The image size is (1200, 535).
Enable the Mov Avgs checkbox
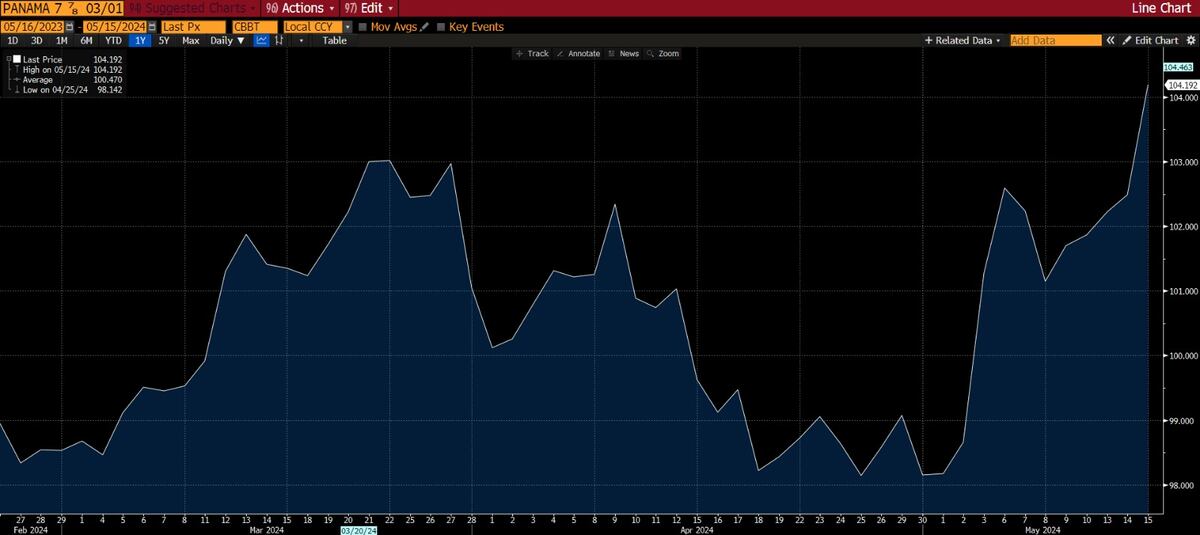(x=363, y=27)
